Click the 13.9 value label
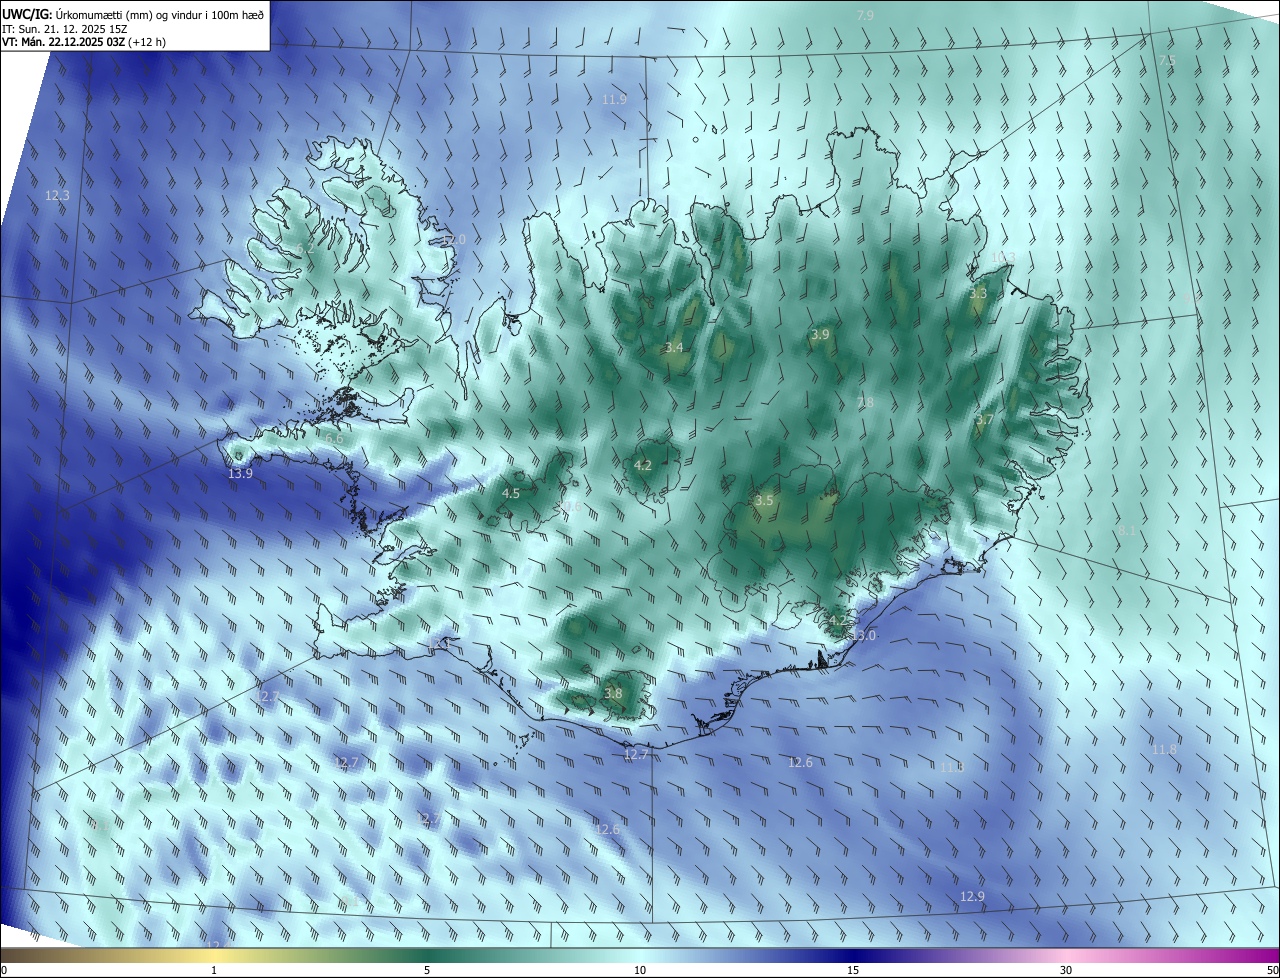1280x978 pixels. (x=240, y=473)
